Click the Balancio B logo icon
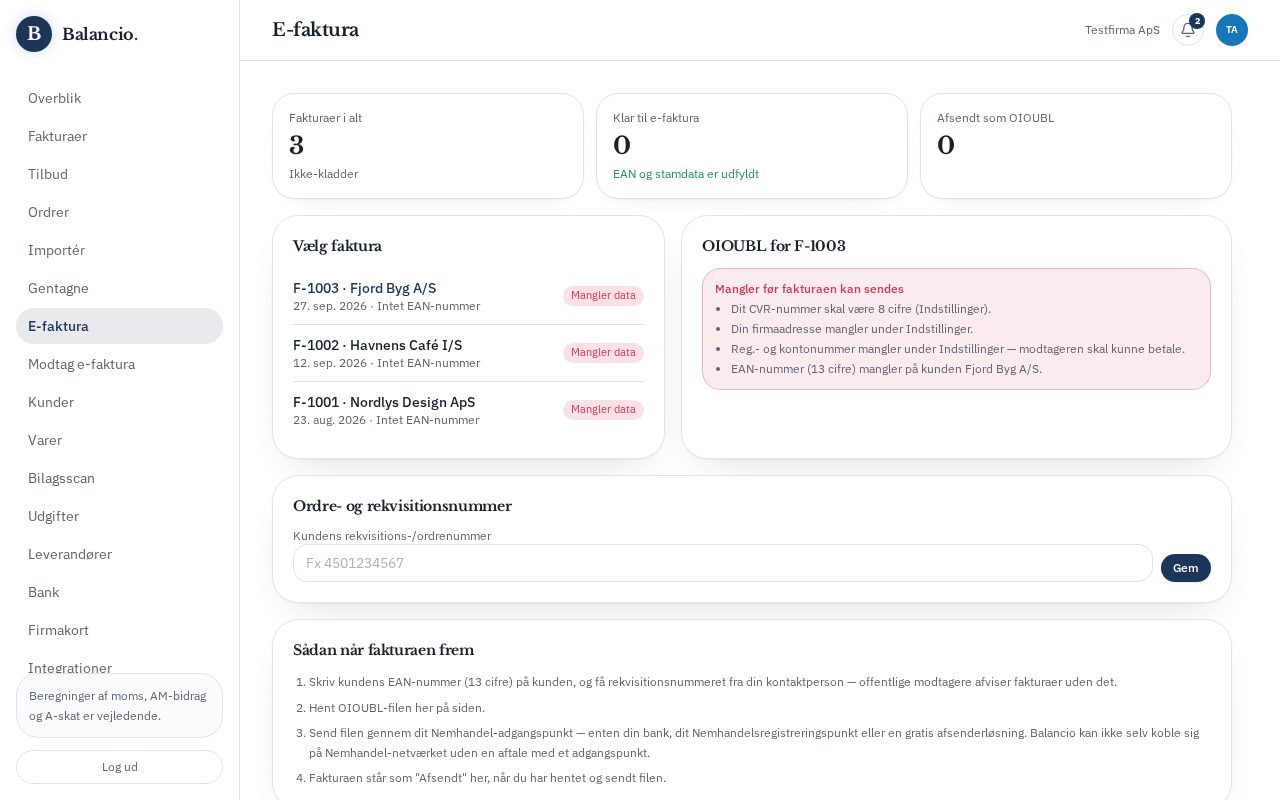 click(x=34, y=34)
